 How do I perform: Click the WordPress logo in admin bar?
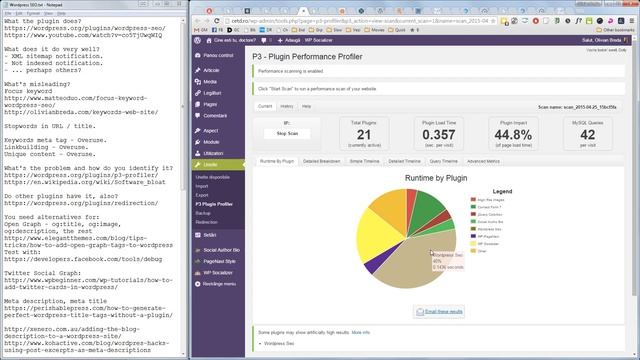(x=198, y=40)
